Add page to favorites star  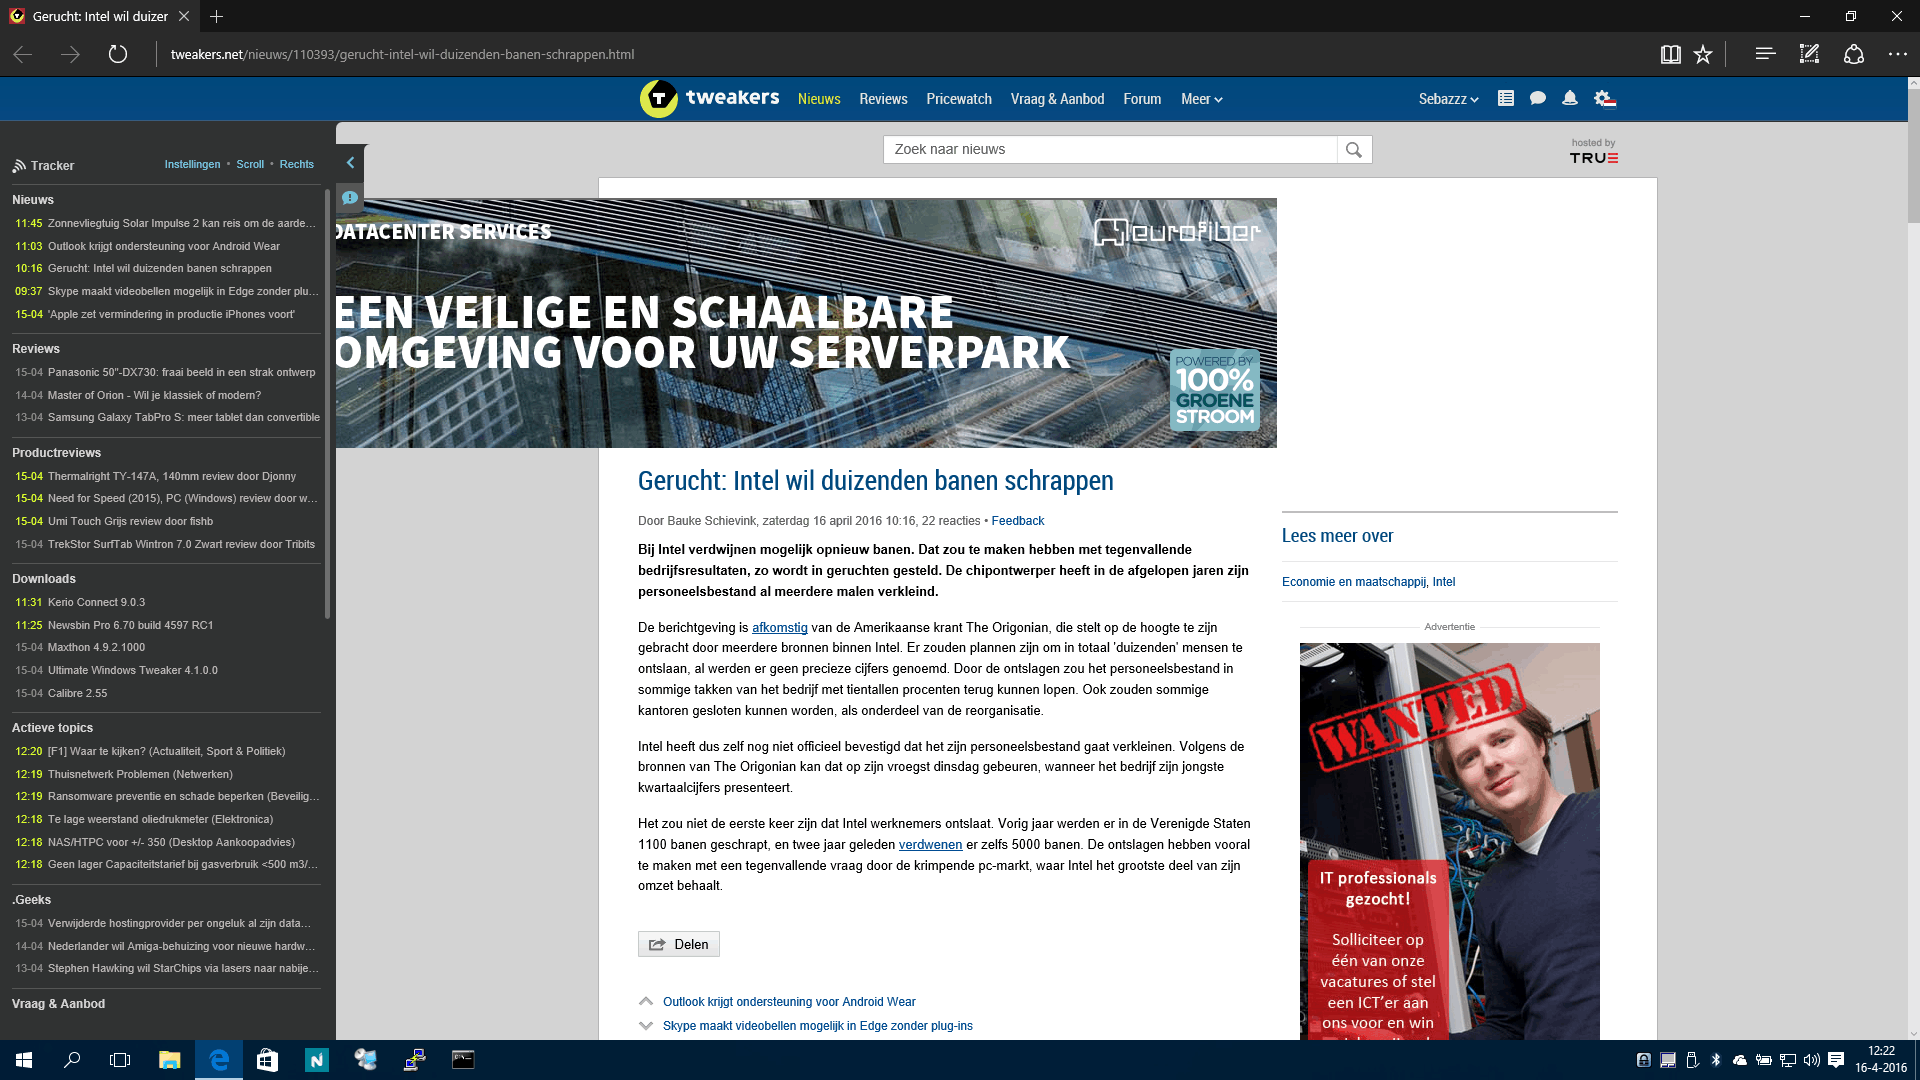tap(1703, 55)
